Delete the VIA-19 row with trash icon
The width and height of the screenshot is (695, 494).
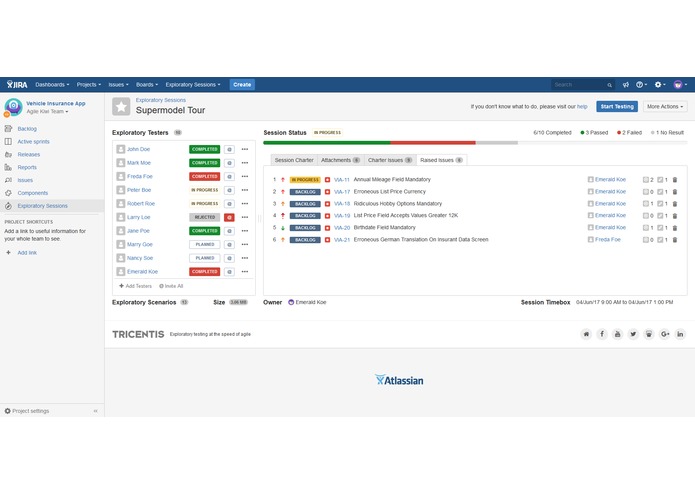click(675, 216)
